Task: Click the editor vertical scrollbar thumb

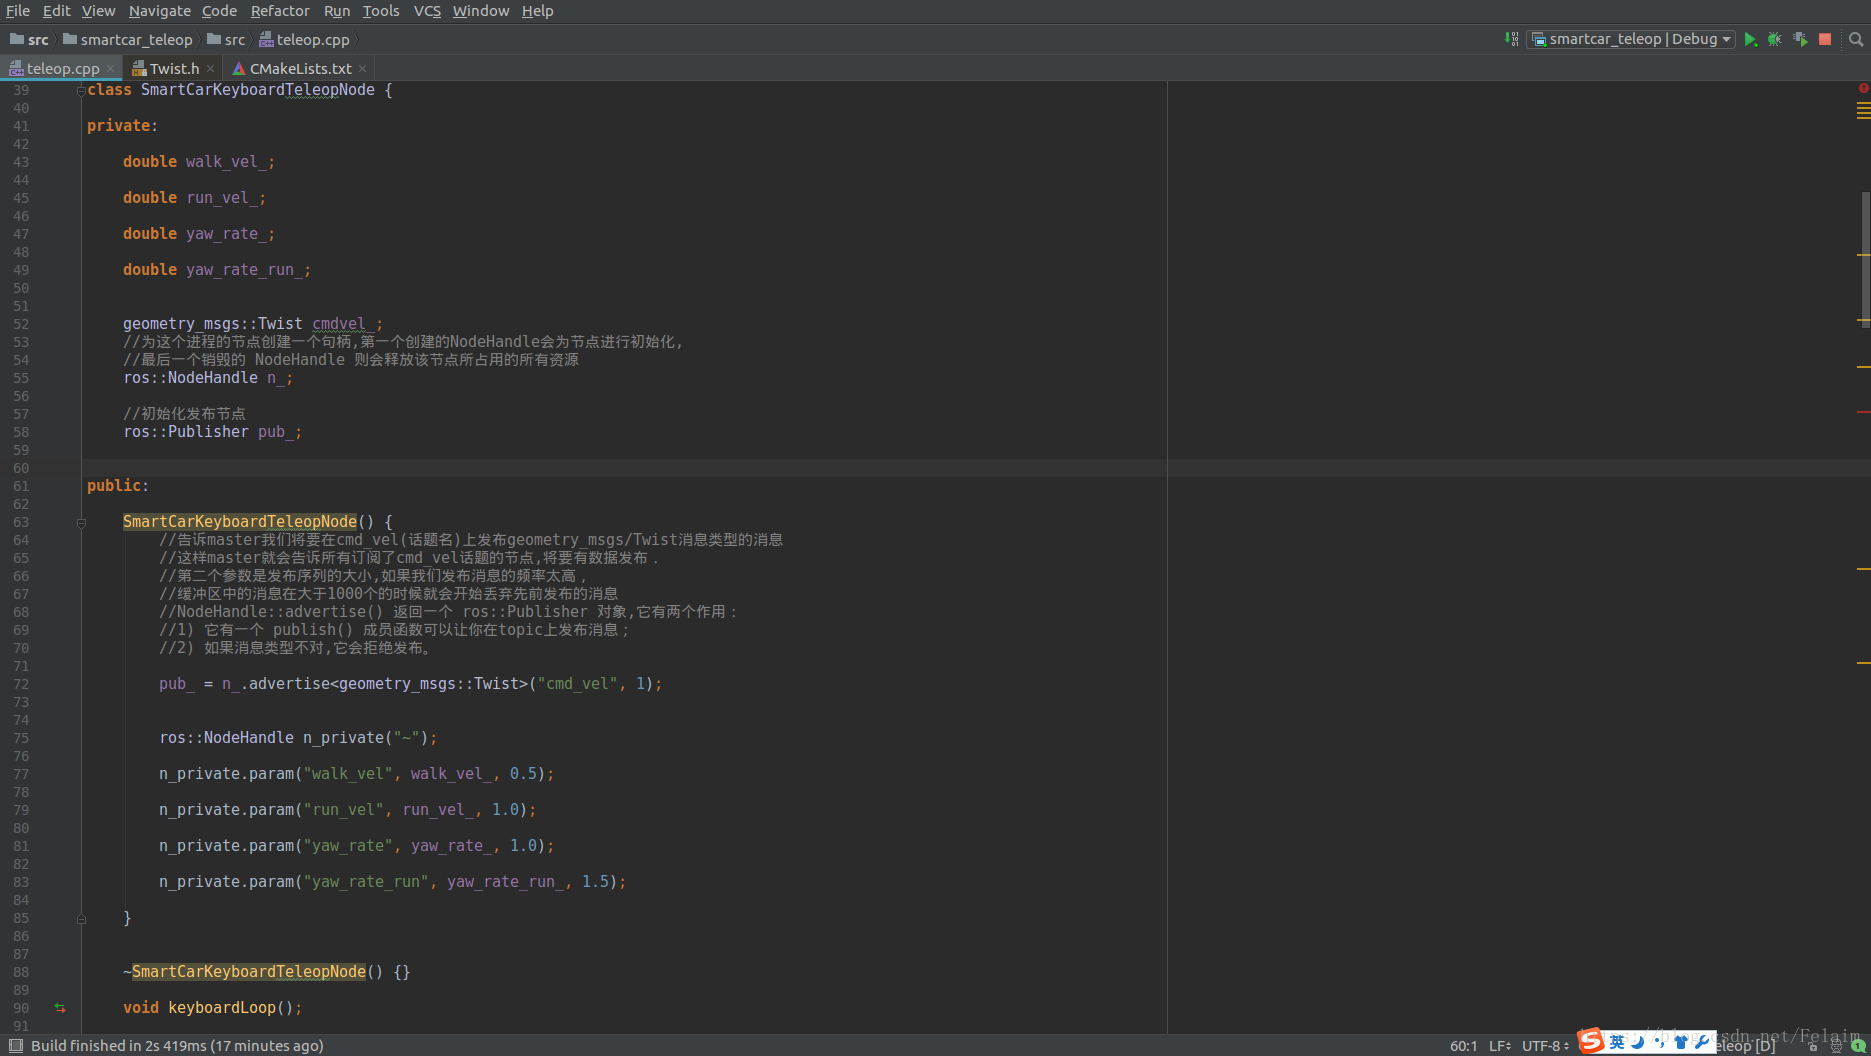Action: [x=1866, y=258]
